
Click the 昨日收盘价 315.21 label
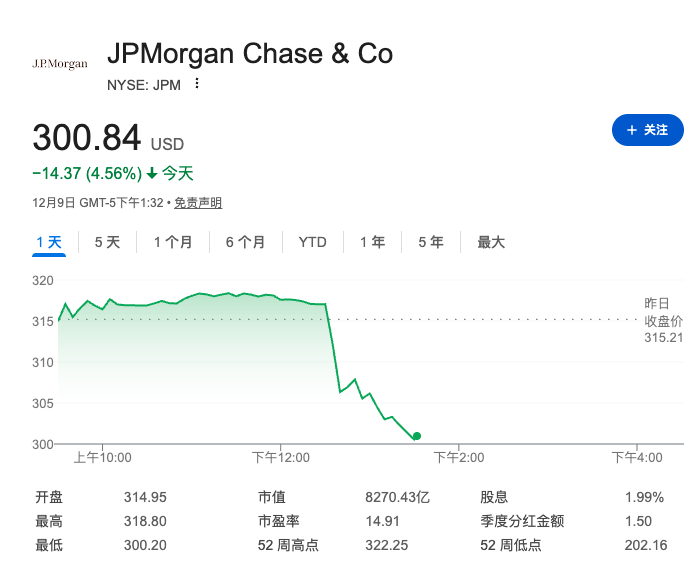(663, 320)
